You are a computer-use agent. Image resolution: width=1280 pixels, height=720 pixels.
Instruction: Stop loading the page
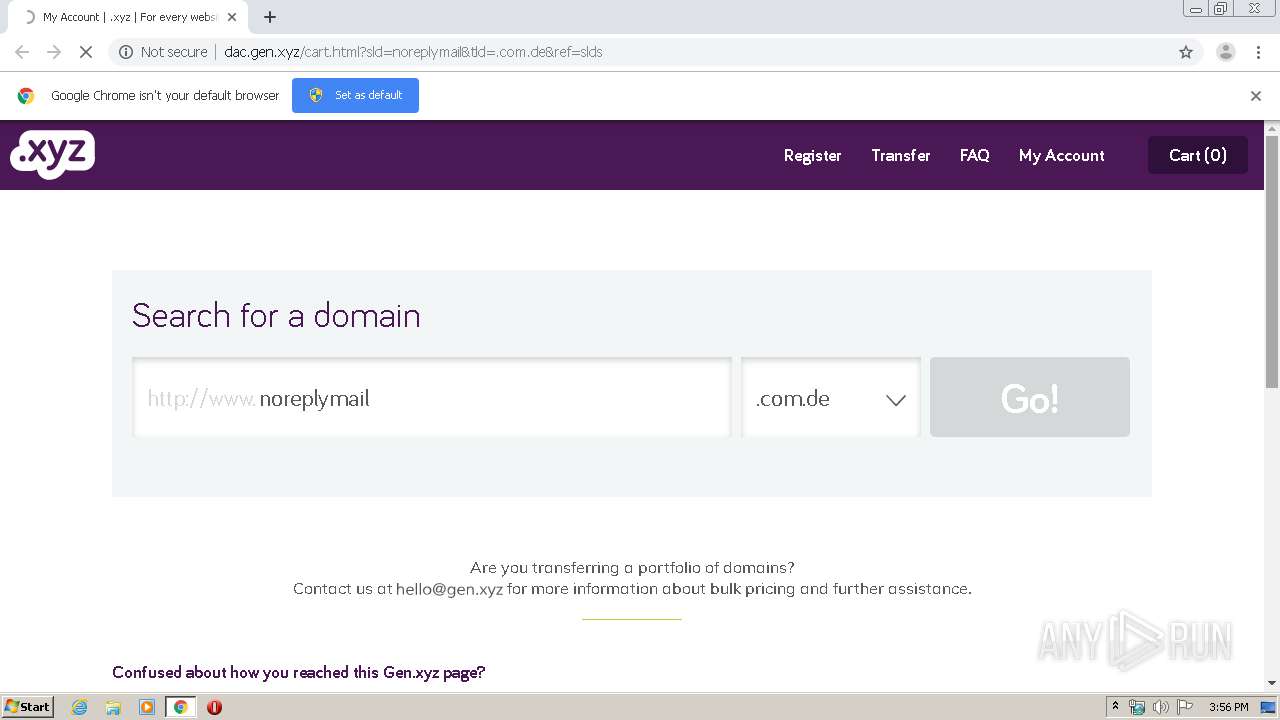(85, 52)
